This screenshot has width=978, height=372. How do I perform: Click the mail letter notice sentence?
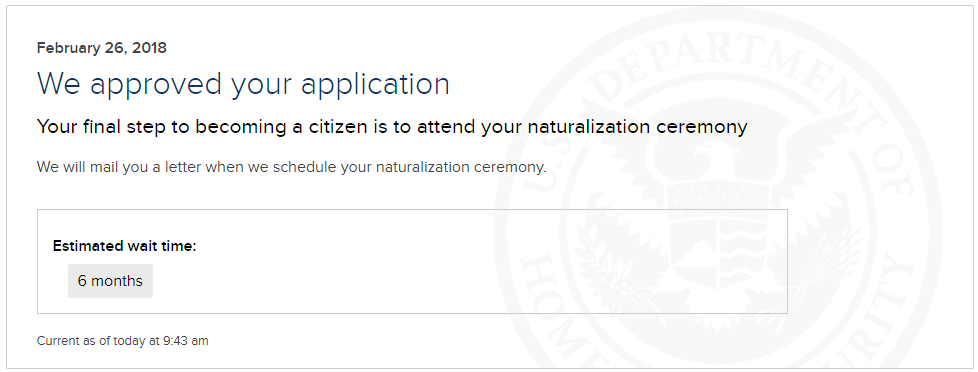(x=291, y=167)
